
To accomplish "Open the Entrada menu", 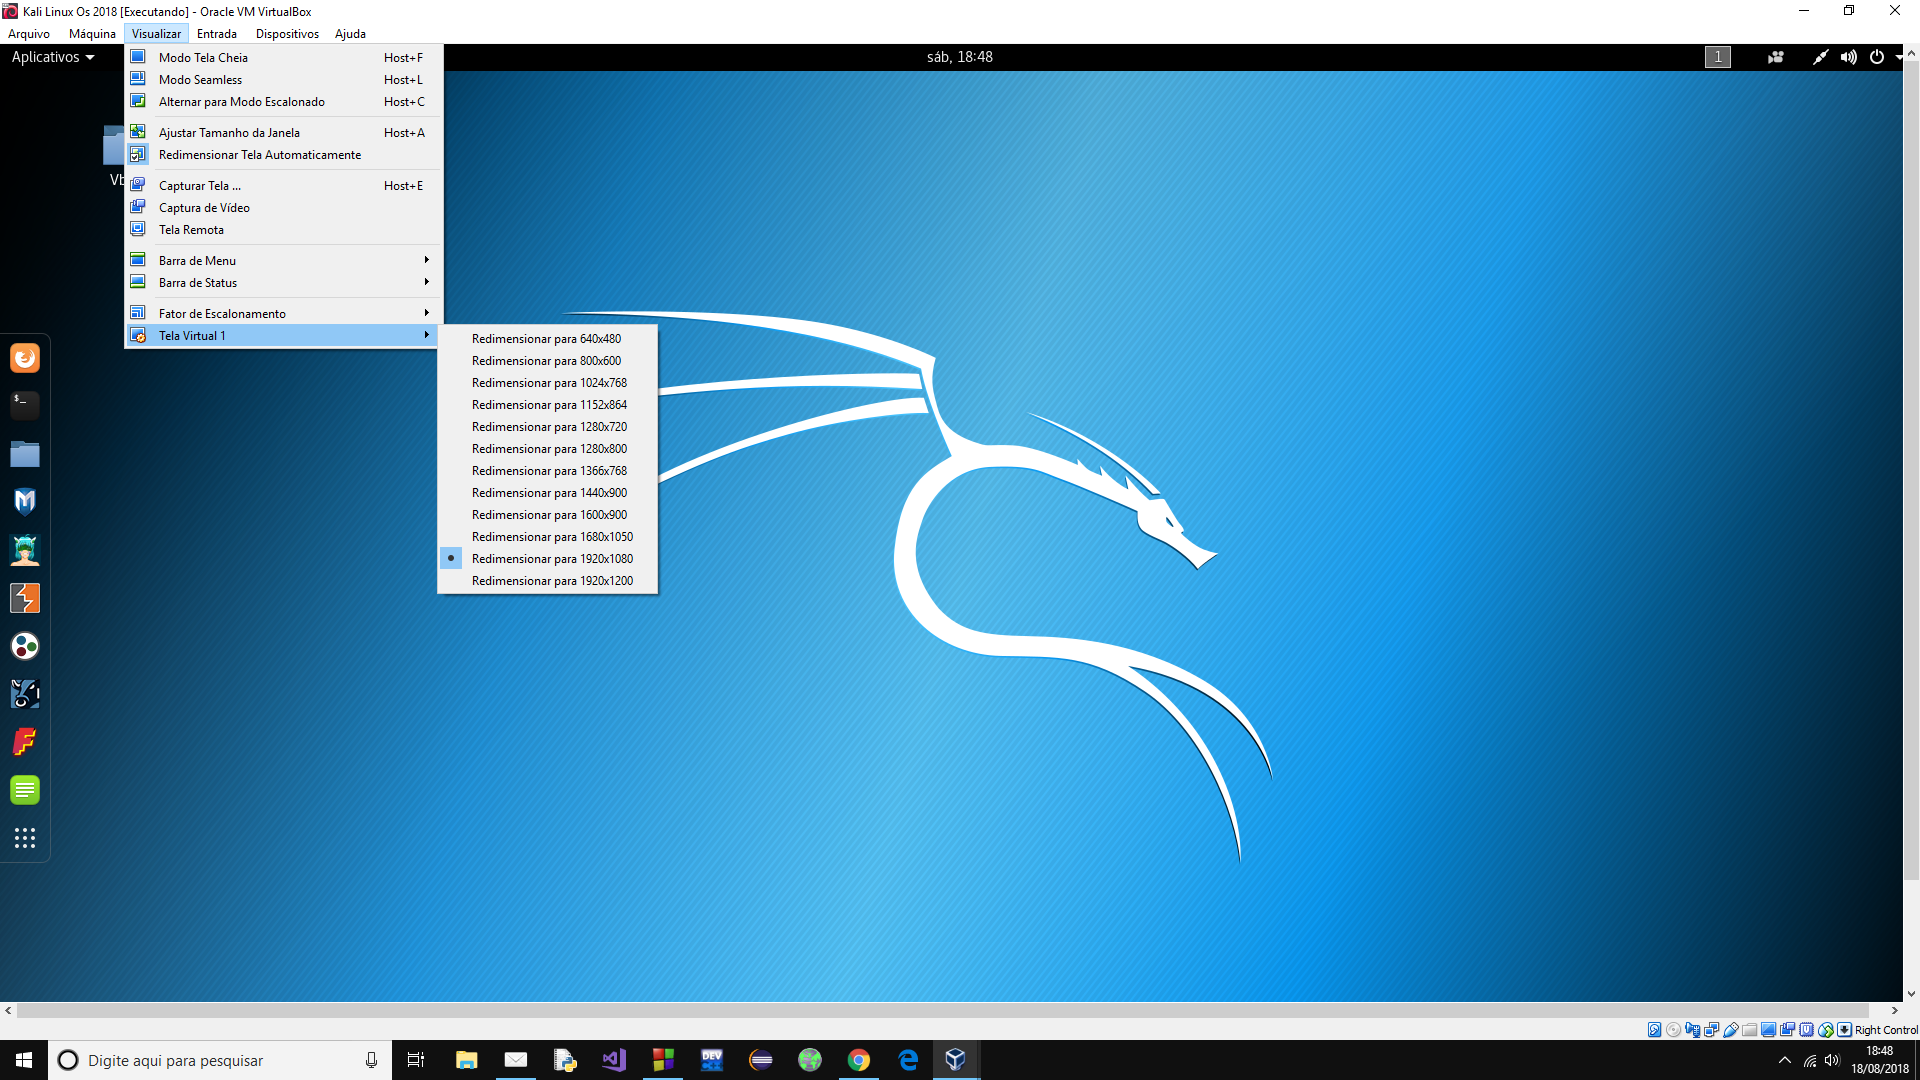I will point(217,34).
